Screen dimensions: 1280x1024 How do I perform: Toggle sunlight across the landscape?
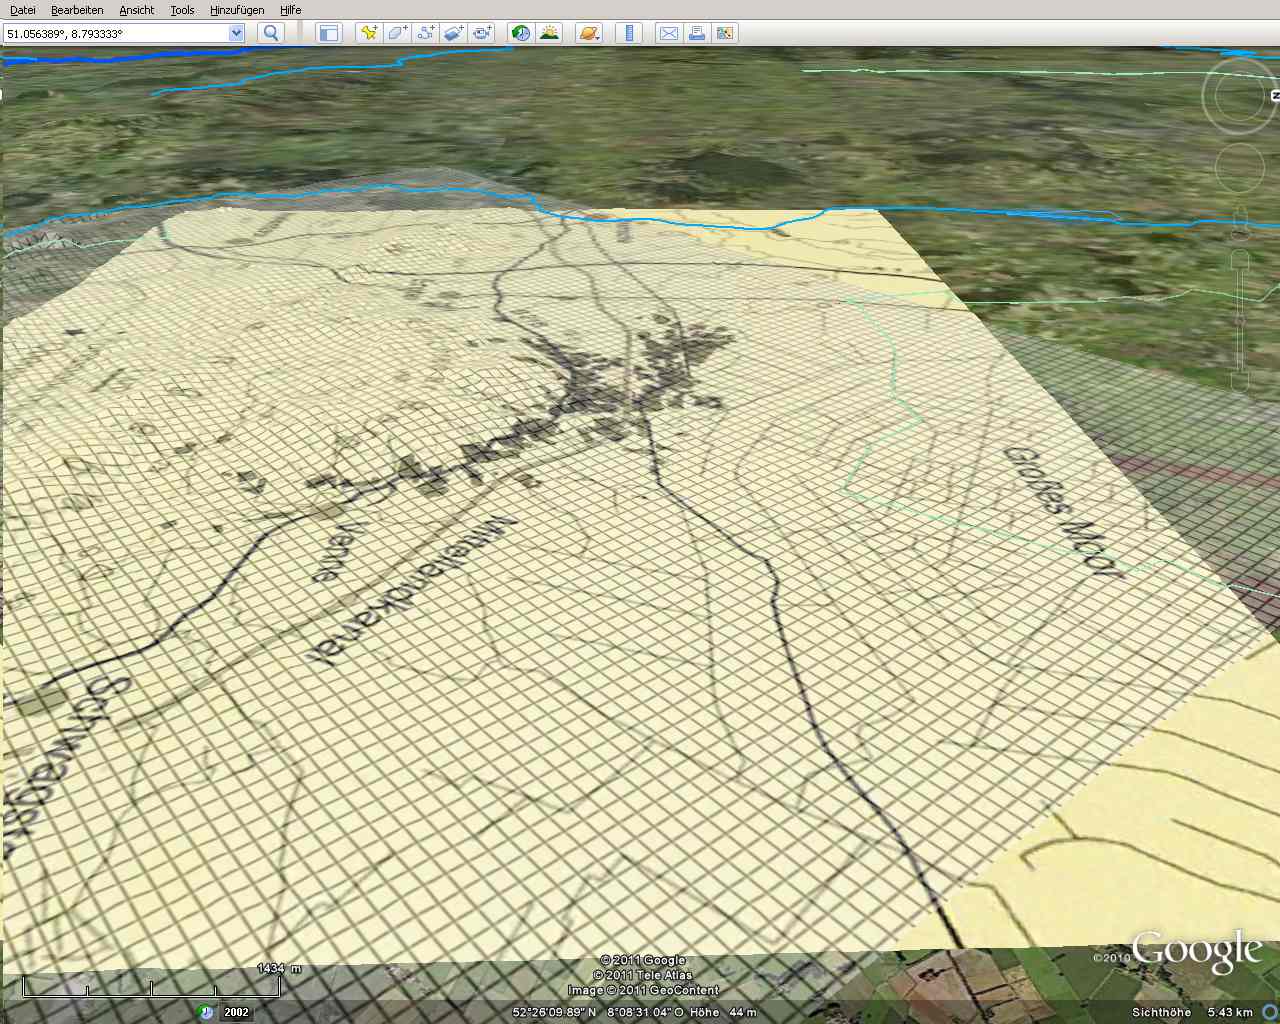[x=549, y=33]
